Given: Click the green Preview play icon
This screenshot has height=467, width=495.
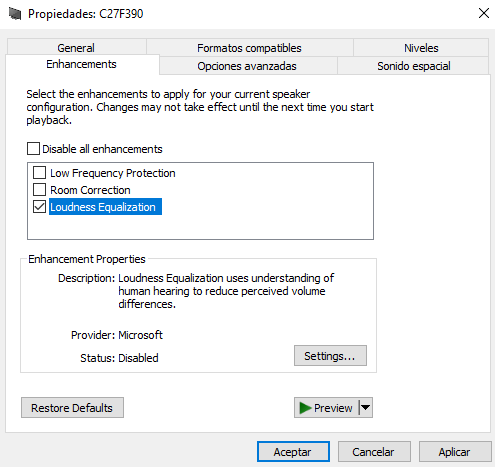Looking at the screenshot, I should (x=305, y=408).
